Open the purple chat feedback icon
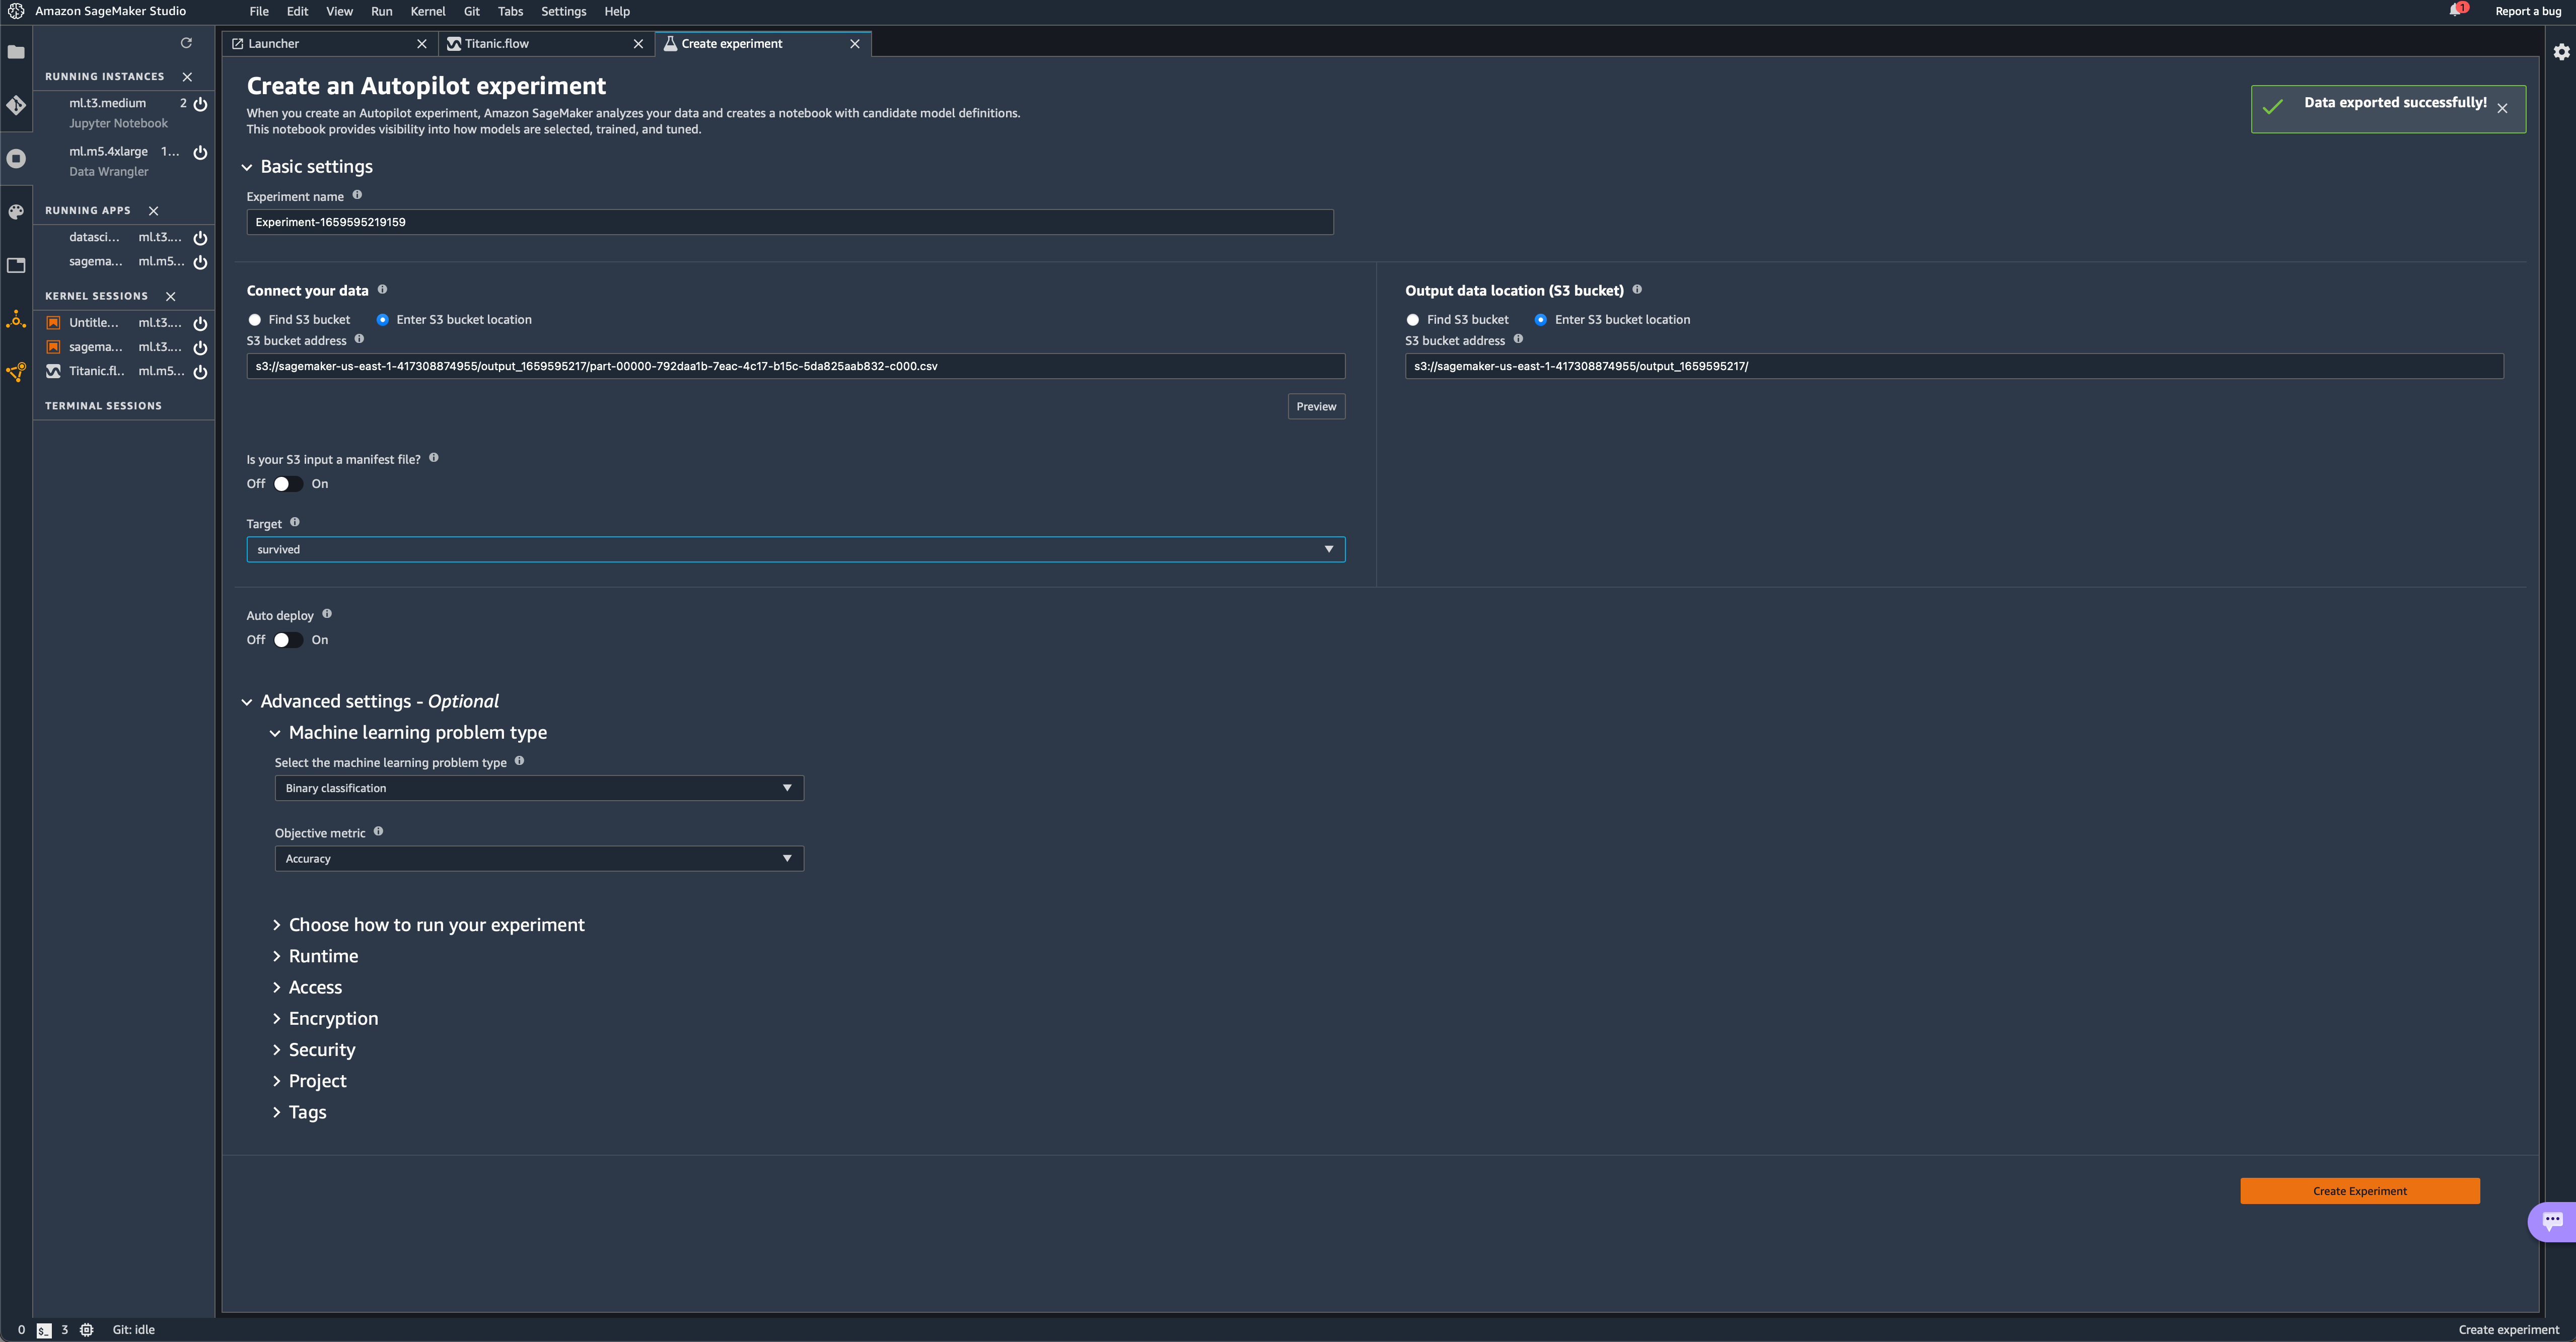 click(2552, 1220)
